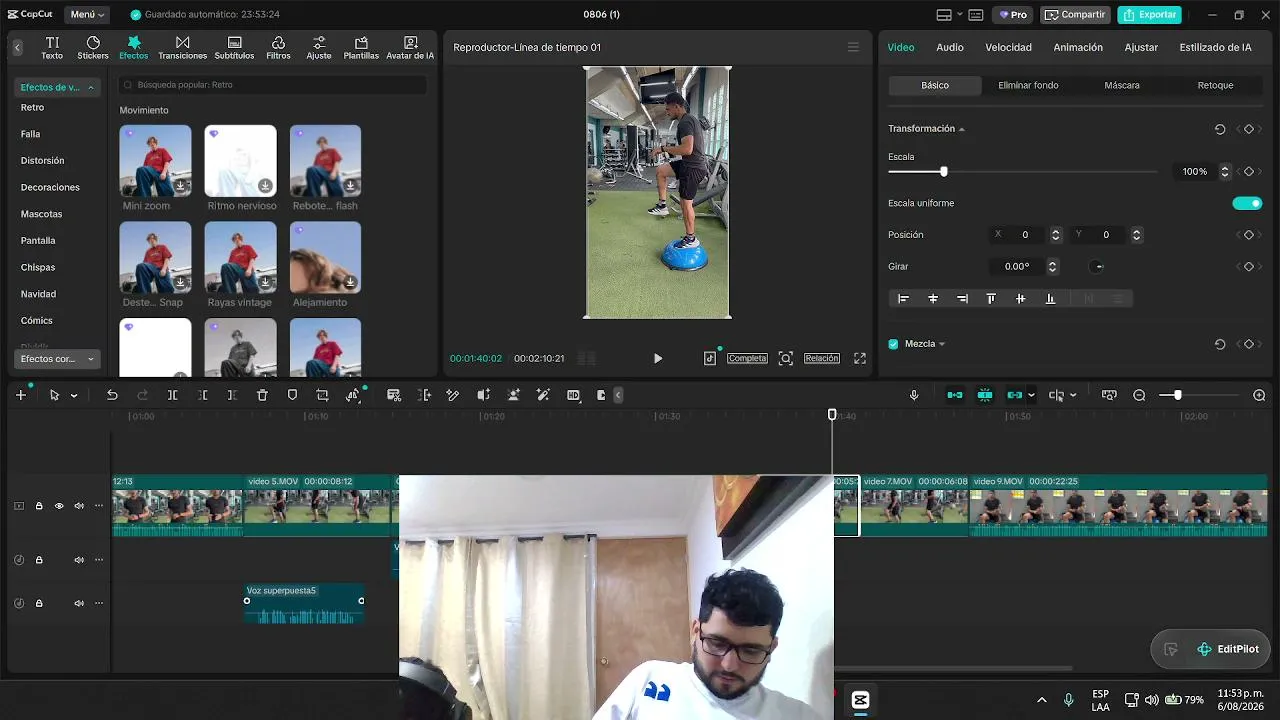Hide the main video track with eye icon
This screenshot has height=720, width=1280.
(x=59, y=506)
